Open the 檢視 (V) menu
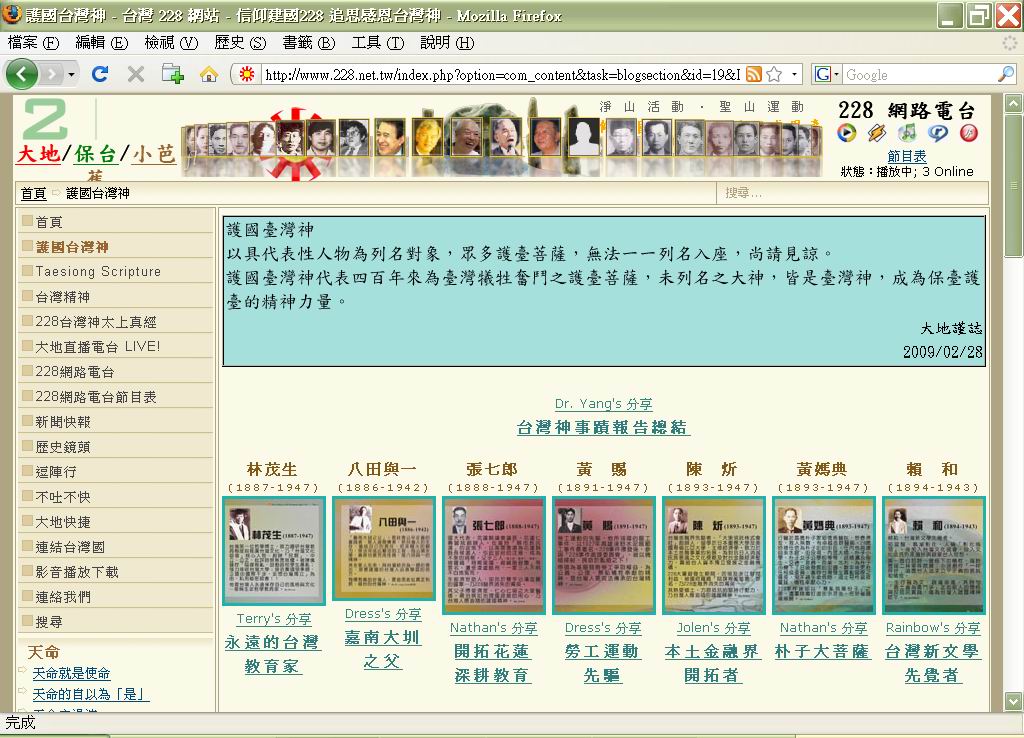This screenshot has width=1024, height=738. [171, 43]
